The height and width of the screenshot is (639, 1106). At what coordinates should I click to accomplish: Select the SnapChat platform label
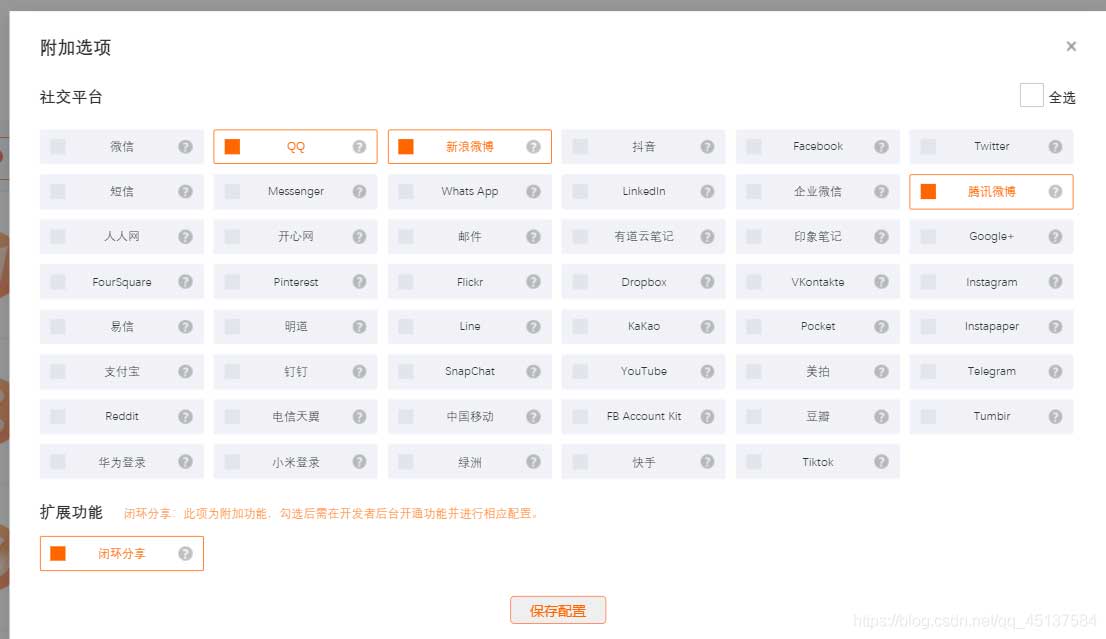pyautogui.click(x=470, y=371)
